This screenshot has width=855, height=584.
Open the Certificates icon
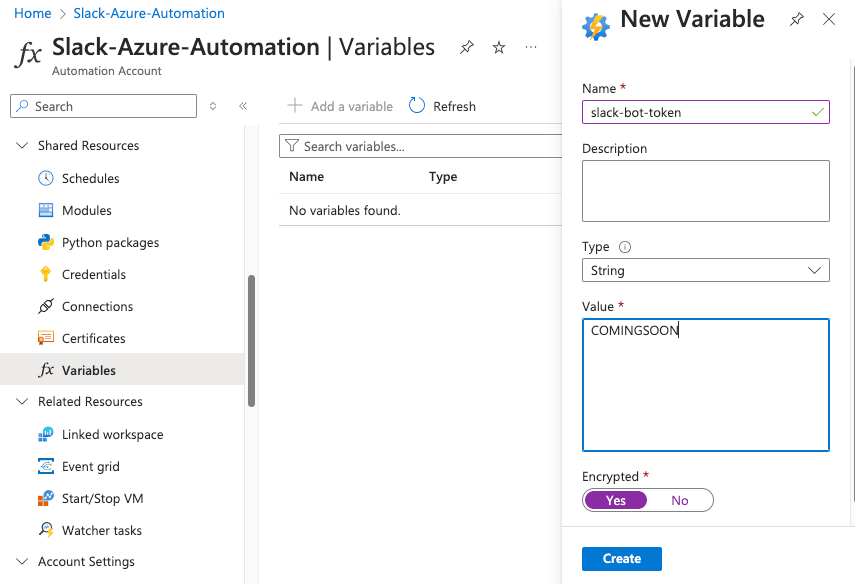click(46, 338)
